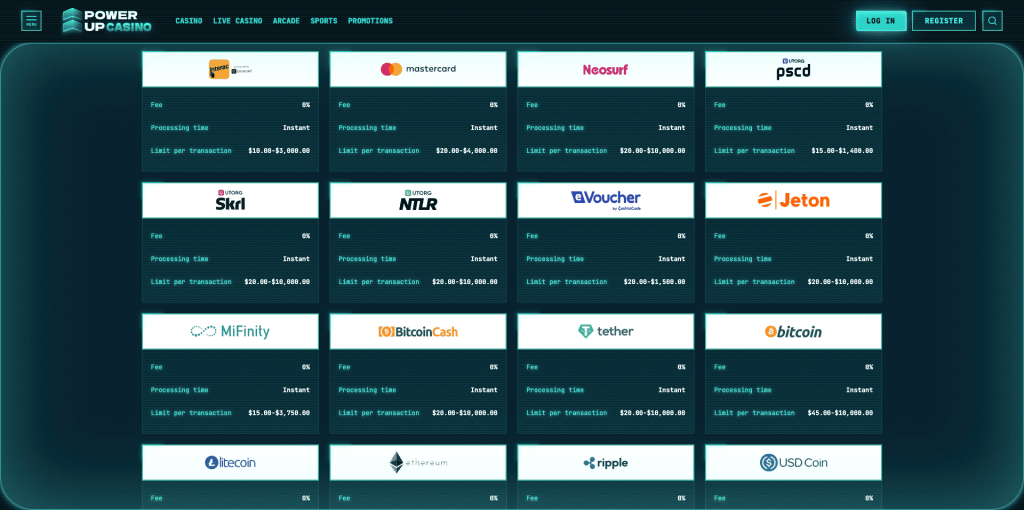1024x510 pixels.
Task: Click the Tether card's 0% fee value
Action: (681, 367)
